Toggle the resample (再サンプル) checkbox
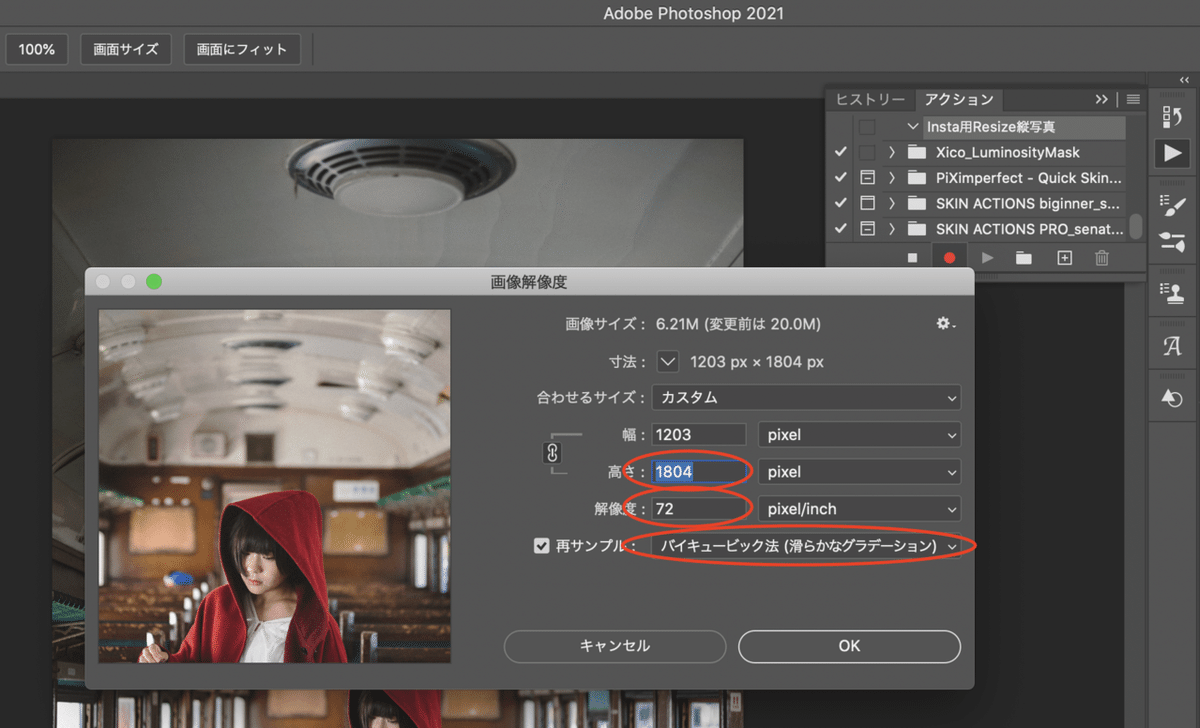 [x=542, y=546]
